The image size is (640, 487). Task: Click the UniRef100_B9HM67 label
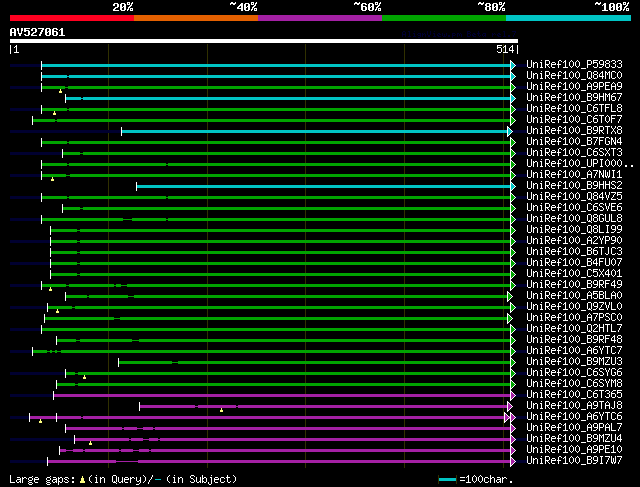point(574,98)
